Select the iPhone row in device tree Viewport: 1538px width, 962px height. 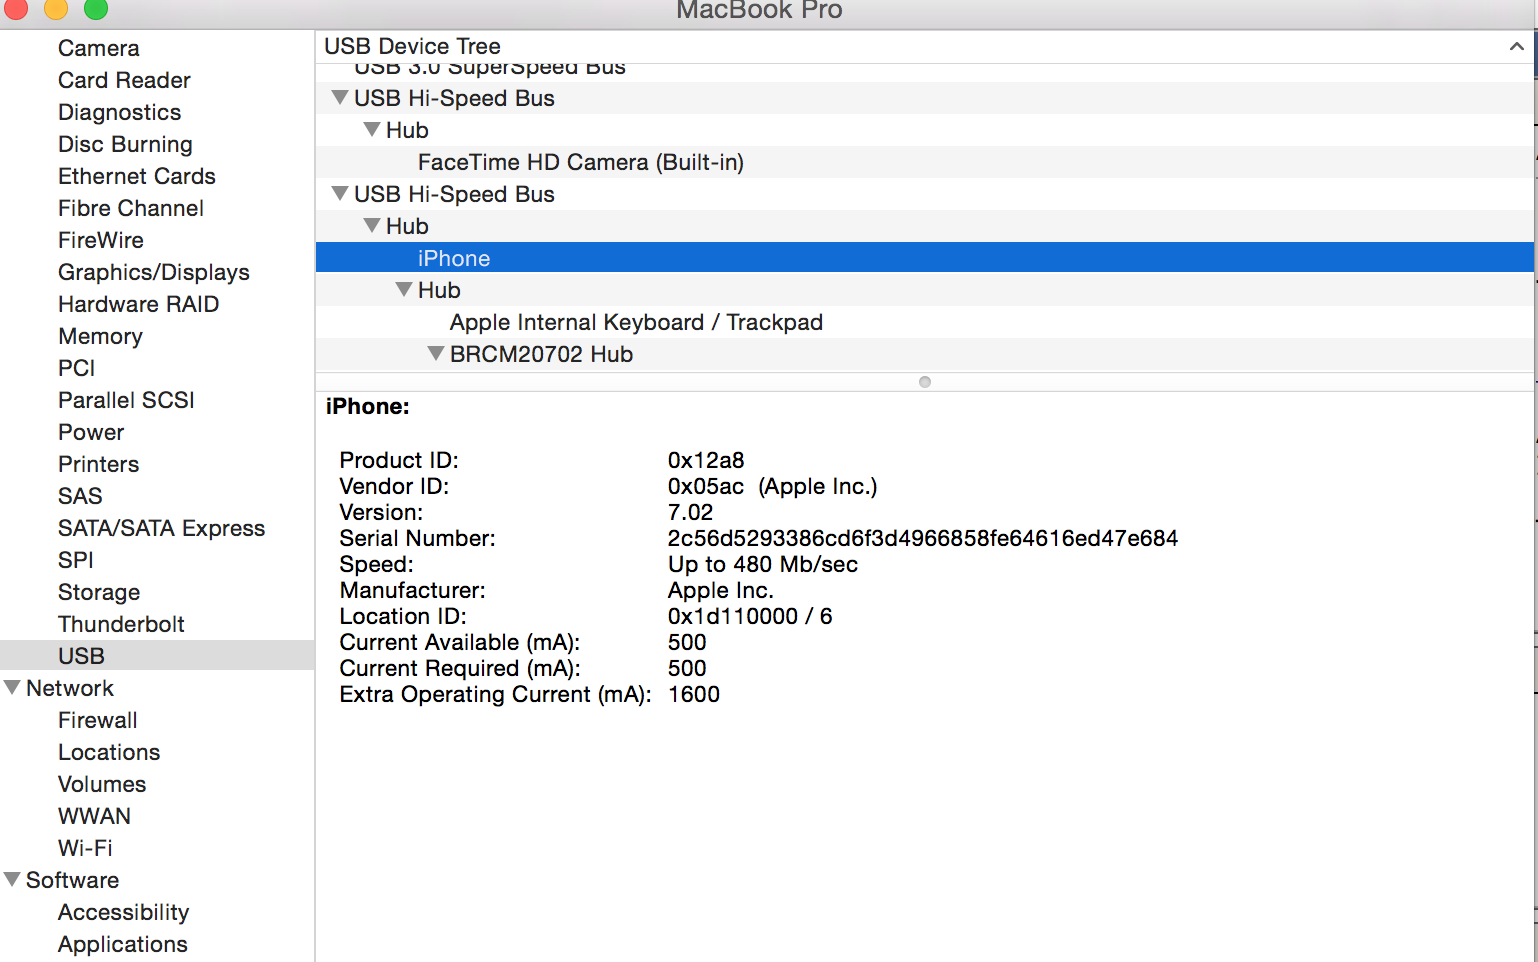925,258
